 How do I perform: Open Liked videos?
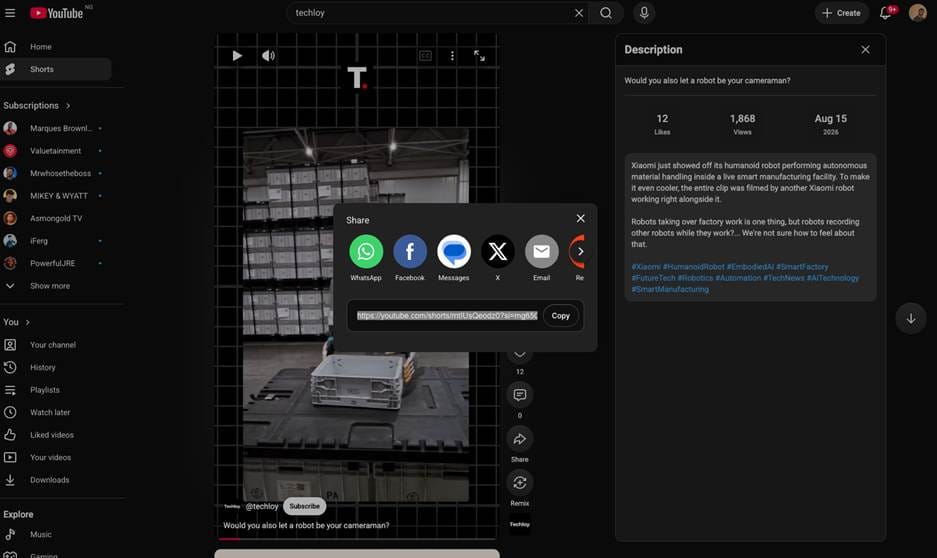[x=56, y=435]
